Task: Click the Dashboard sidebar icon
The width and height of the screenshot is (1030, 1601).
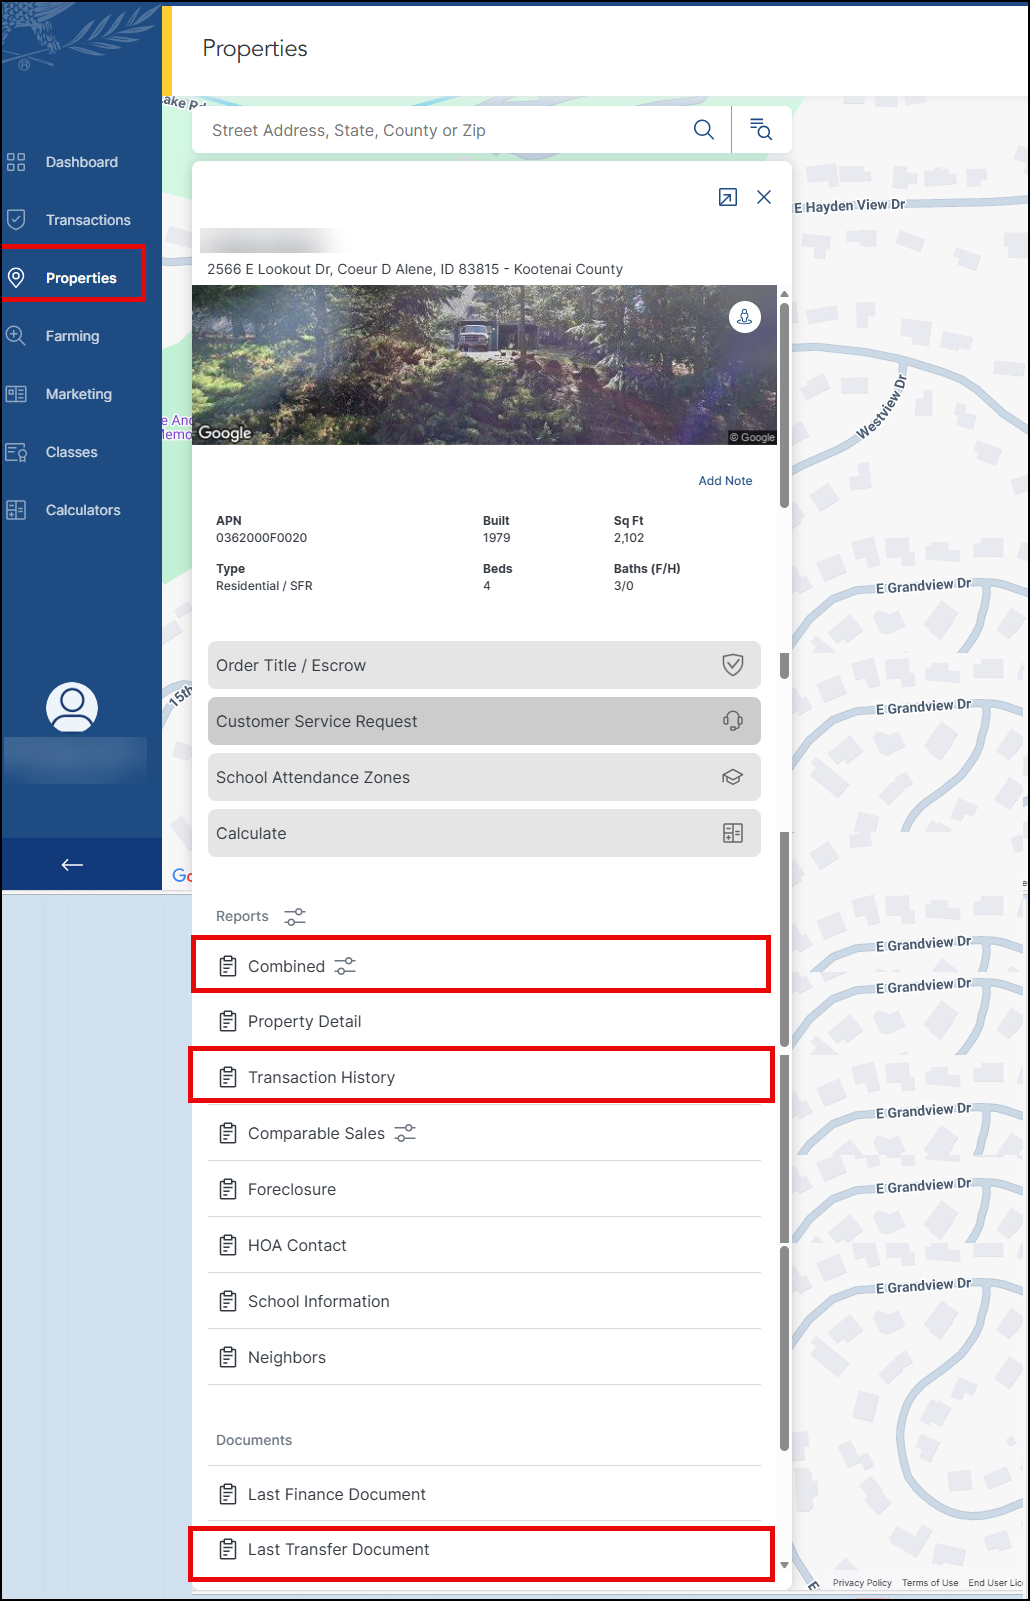Action: click(x=16, y=162)
